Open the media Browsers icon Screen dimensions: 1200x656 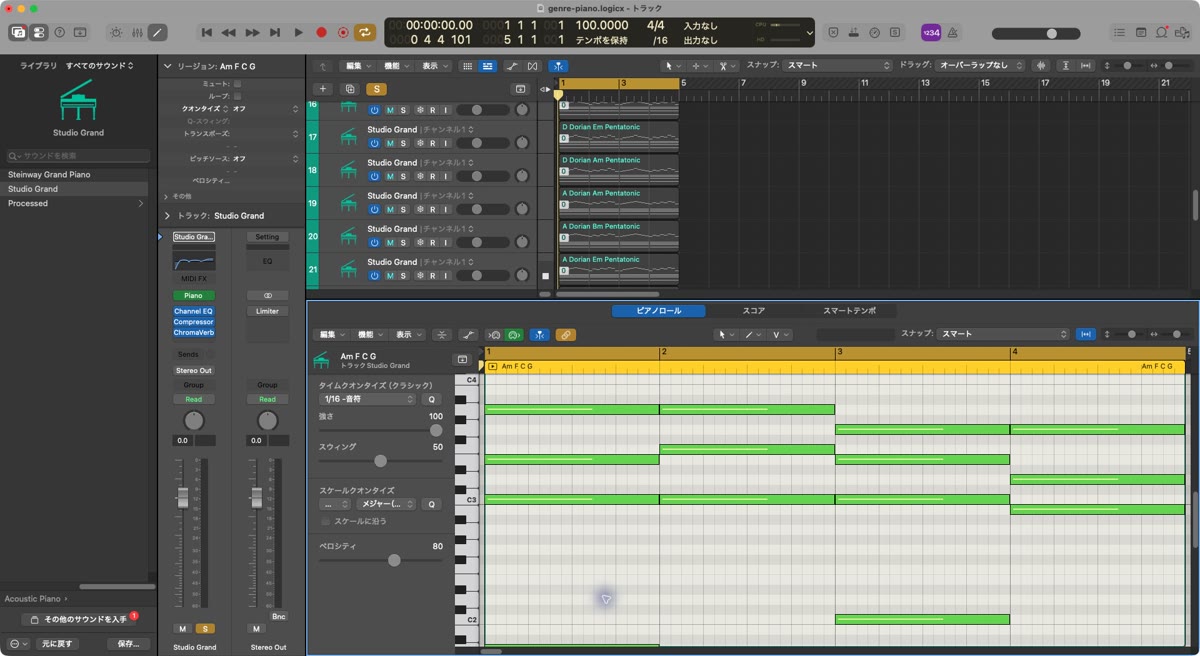[x=1181, y=32]
